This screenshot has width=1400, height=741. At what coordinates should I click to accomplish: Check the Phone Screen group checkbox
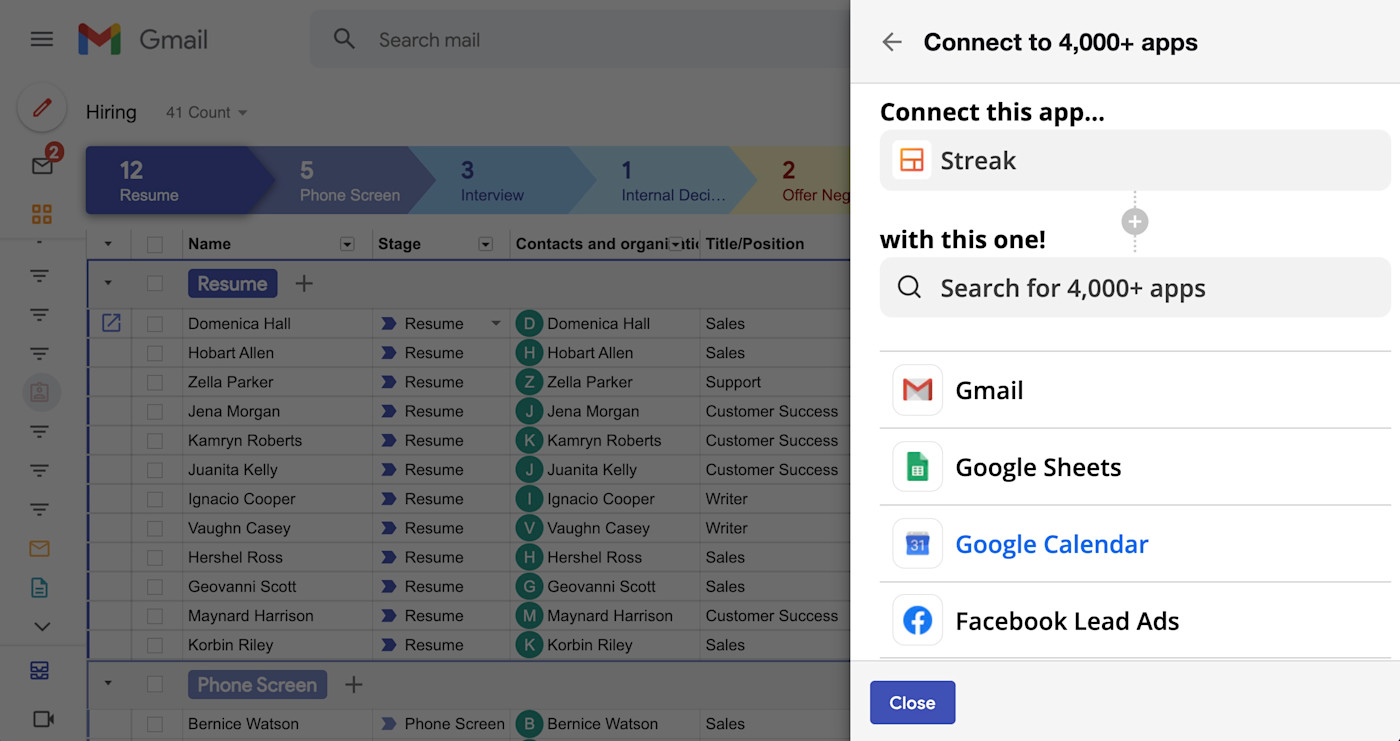[x=154, y=685]
